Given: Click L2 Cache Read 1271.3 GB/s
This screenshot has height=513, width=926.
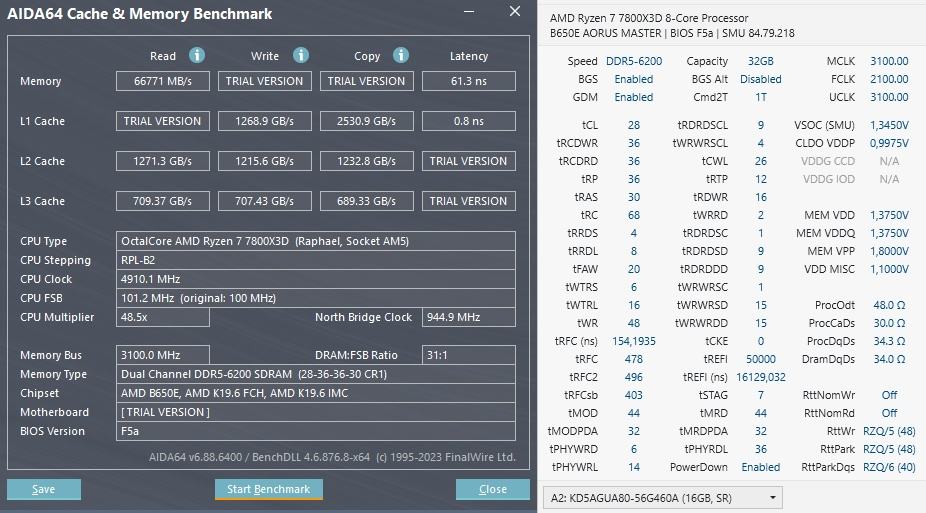Looking at the screenshot, I should tap(163, 161).
